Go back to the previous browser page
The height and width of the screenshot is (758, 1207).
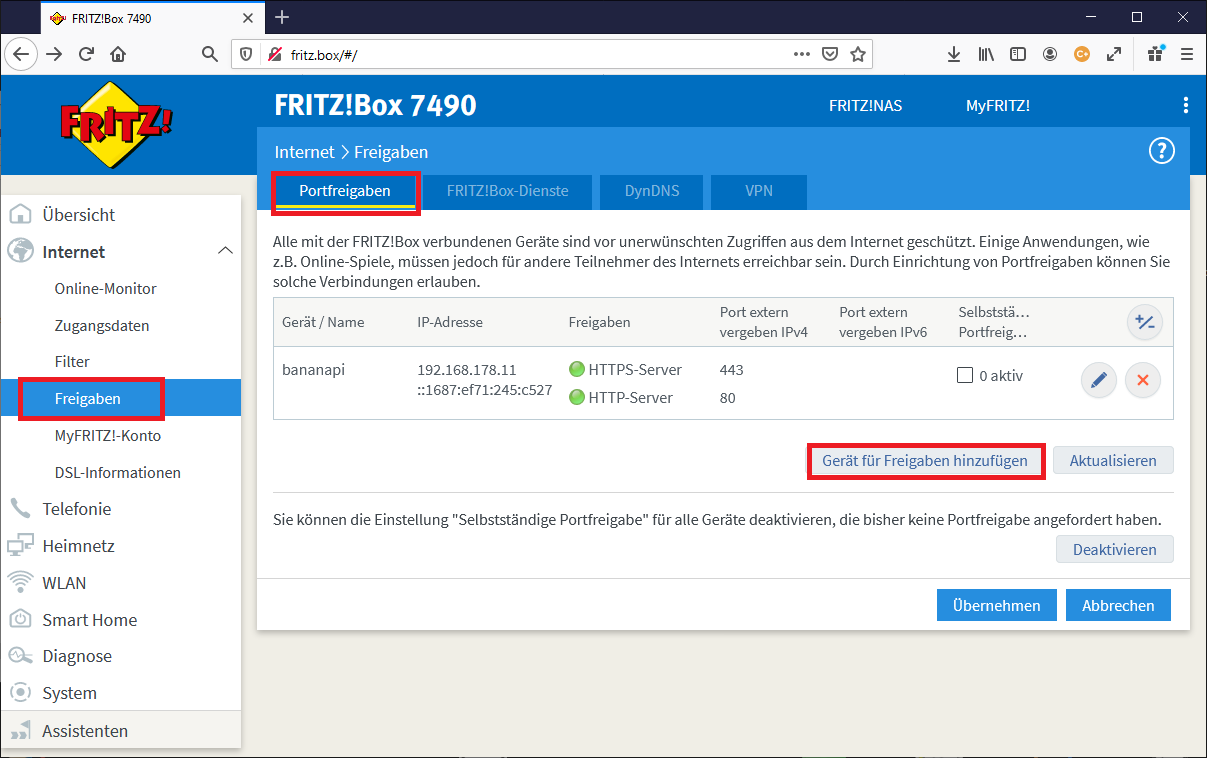coord(22,54)
